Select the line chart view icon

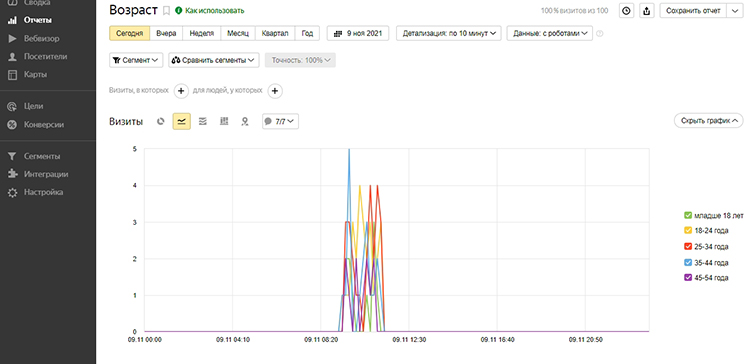182,121
